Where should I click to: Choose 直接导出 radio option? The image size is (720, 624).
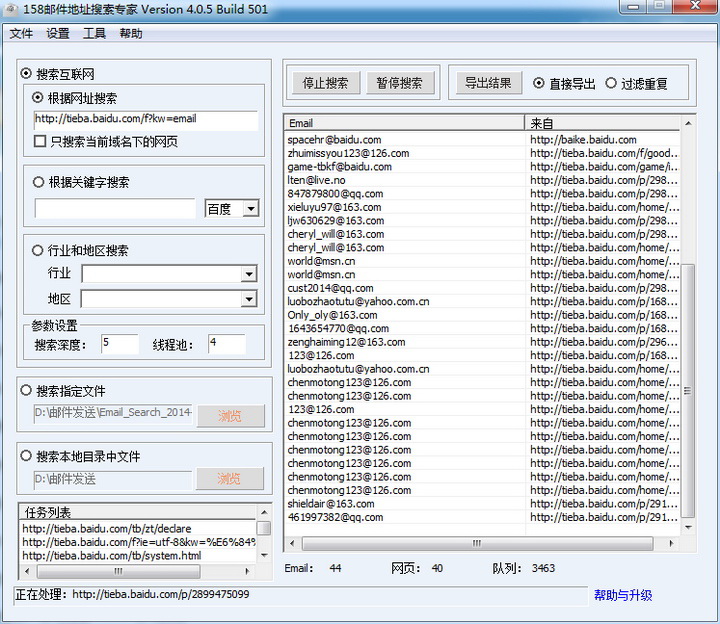coord(539,83)
